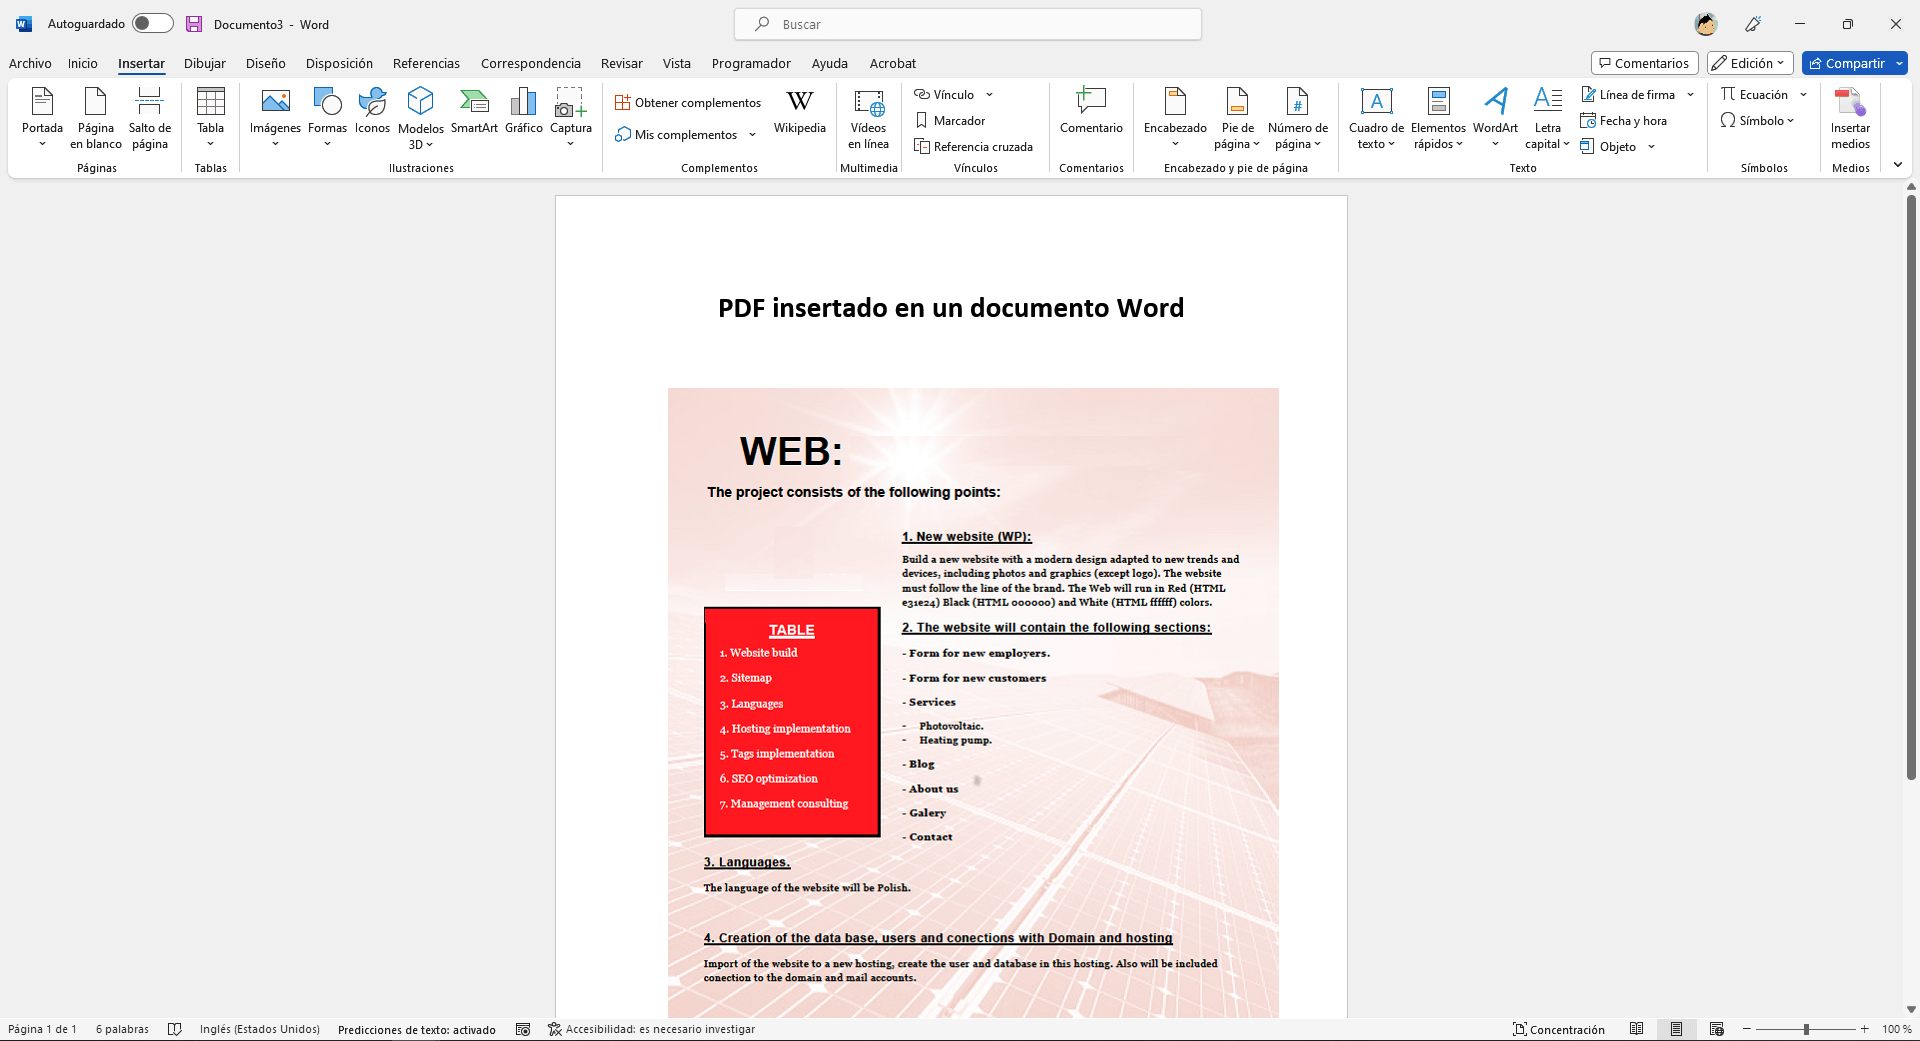1920x1041 pixels.
Task: Insert a Gráfico chart
Action: [523, 112]
